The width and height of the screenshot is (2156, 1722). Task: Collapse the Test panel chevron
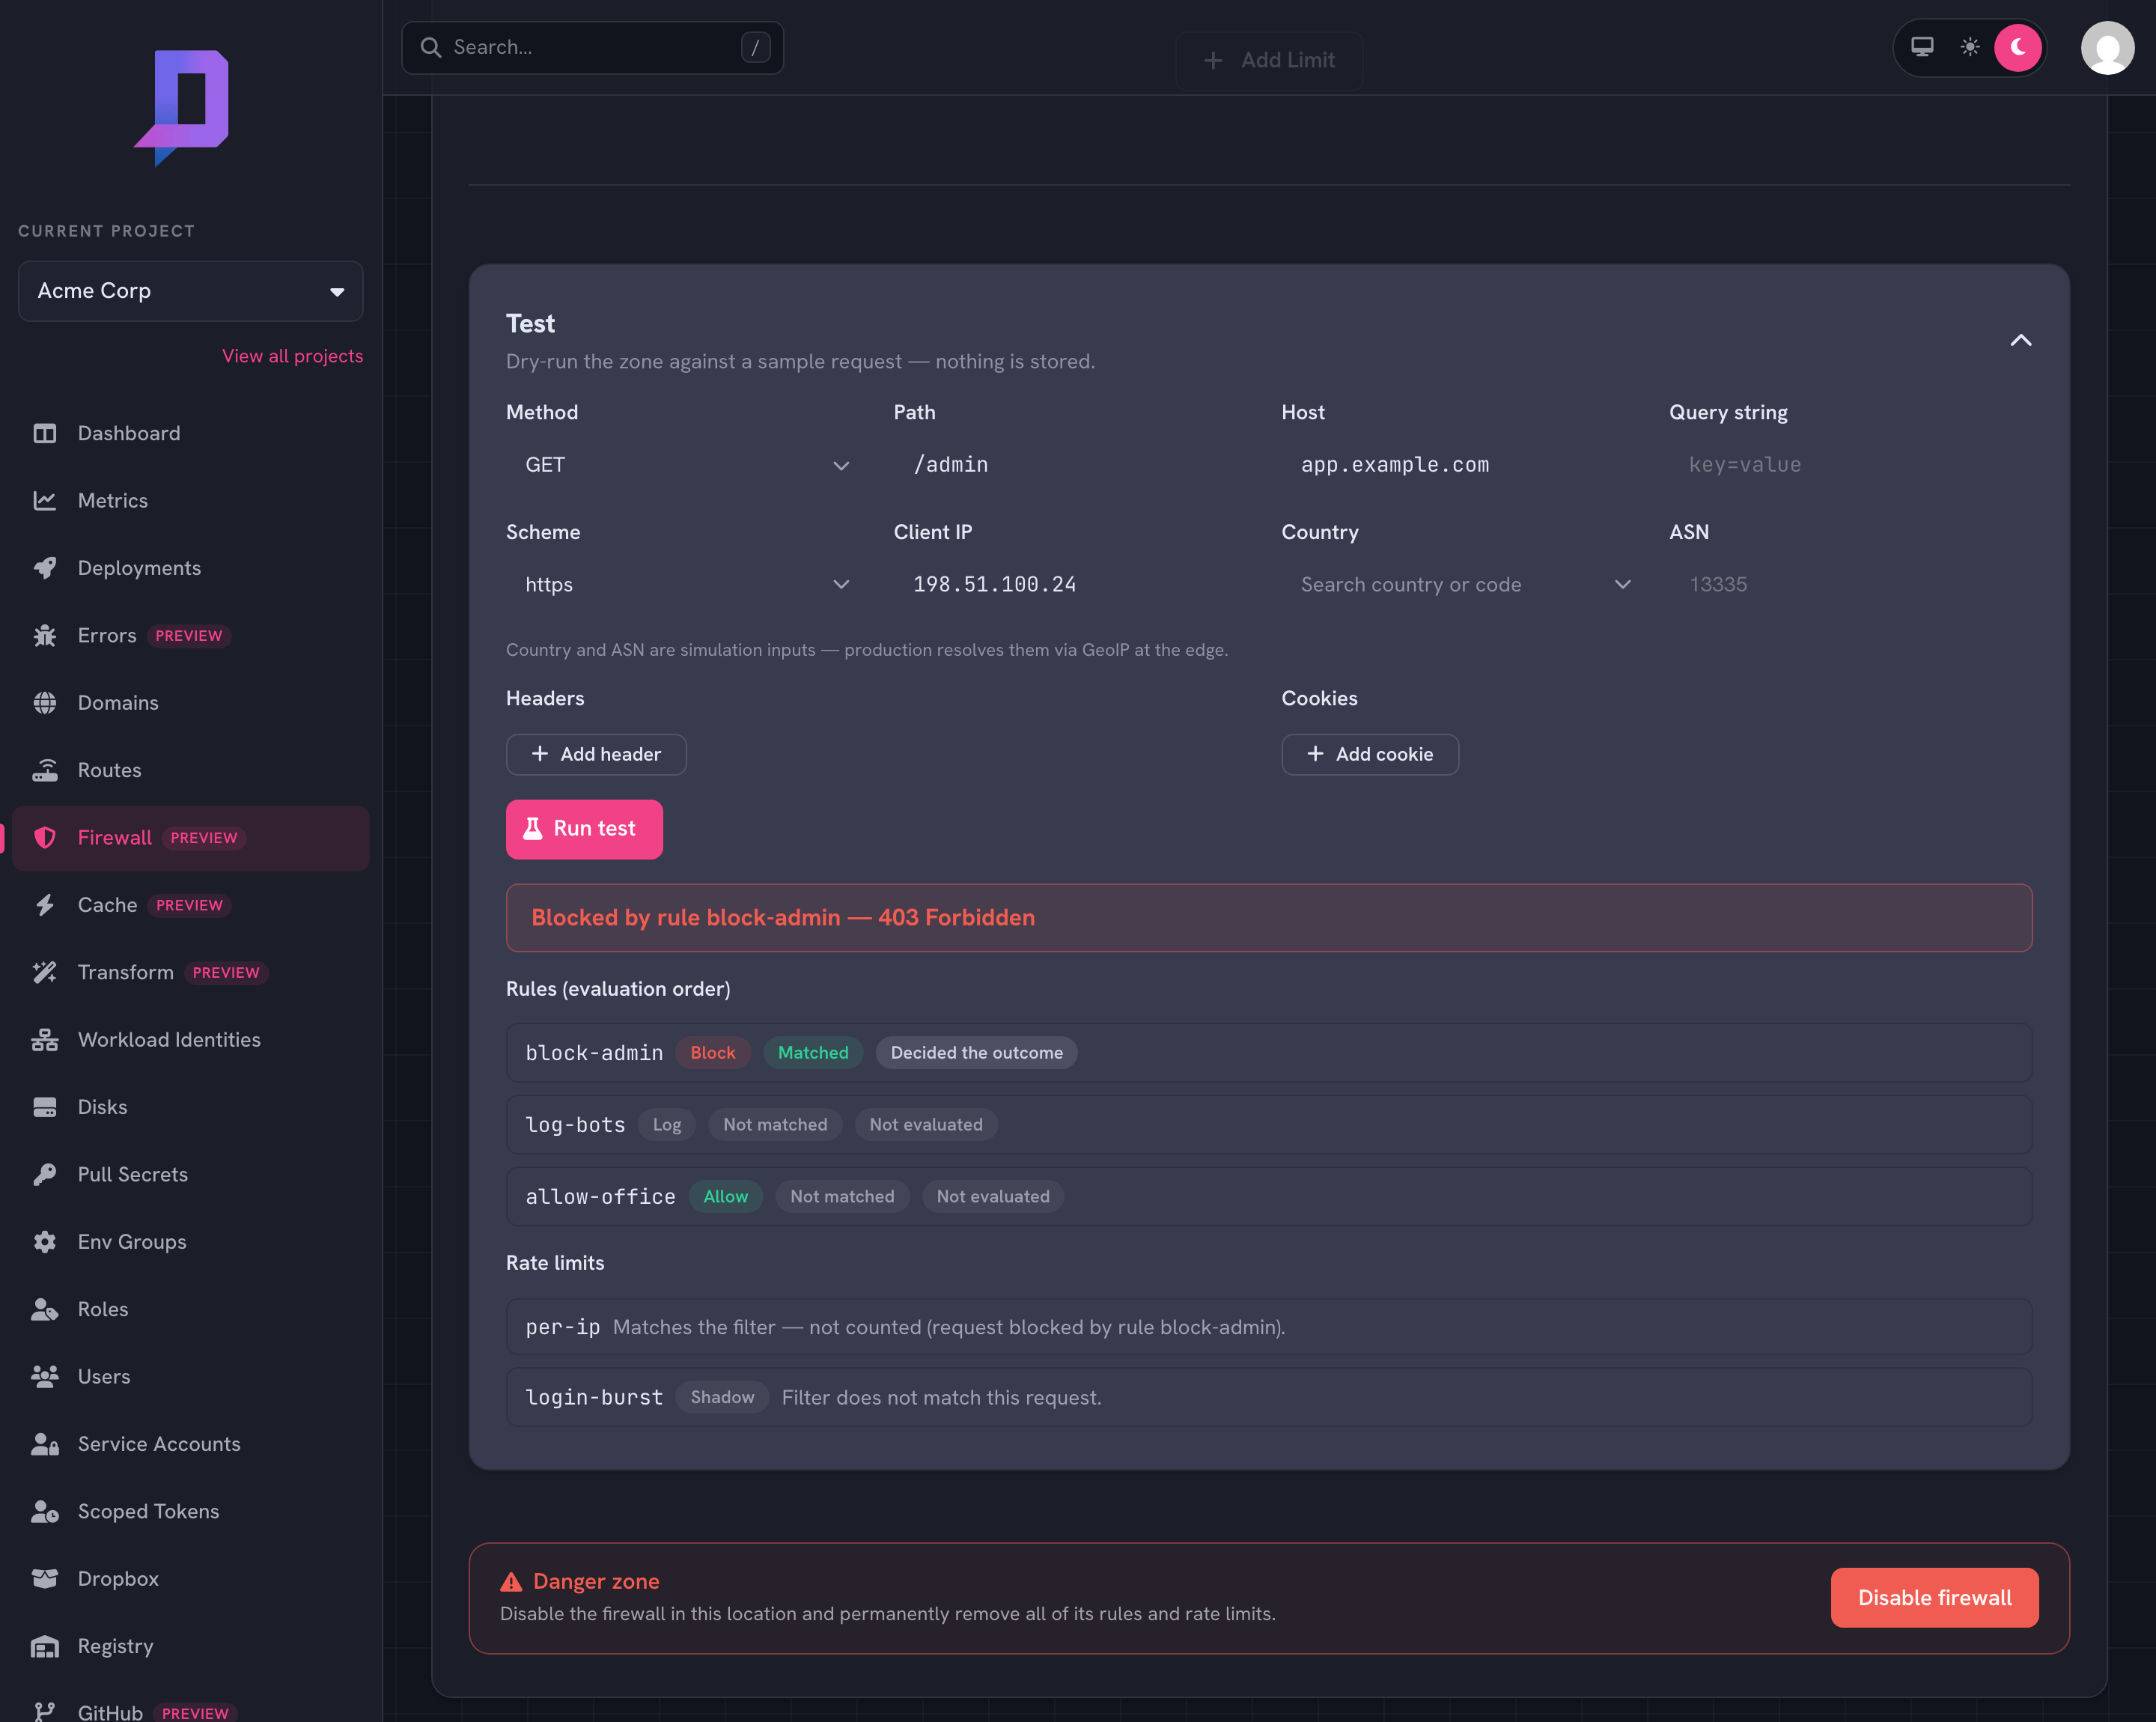pos(2021,340)
